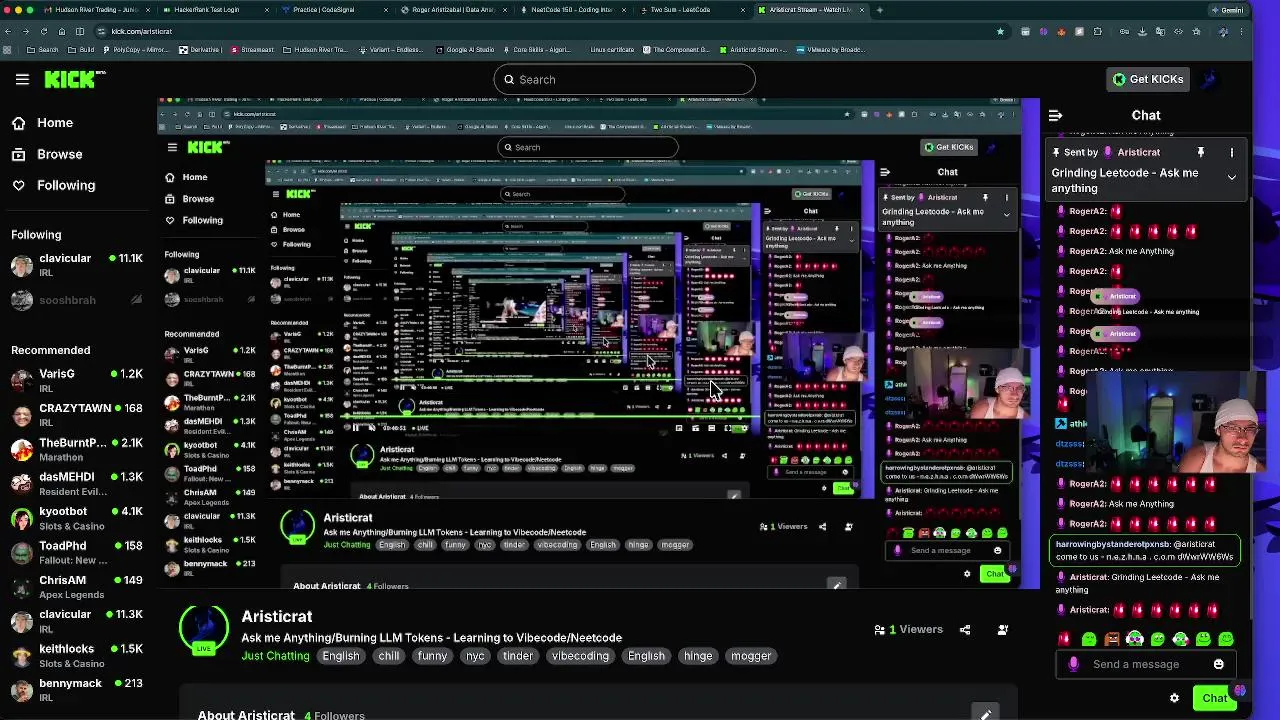Image resolution: width=1280 pixels, height=720 pixels.
Task: Open the CRAZYTAWN recommended channel
Action: 76,414
